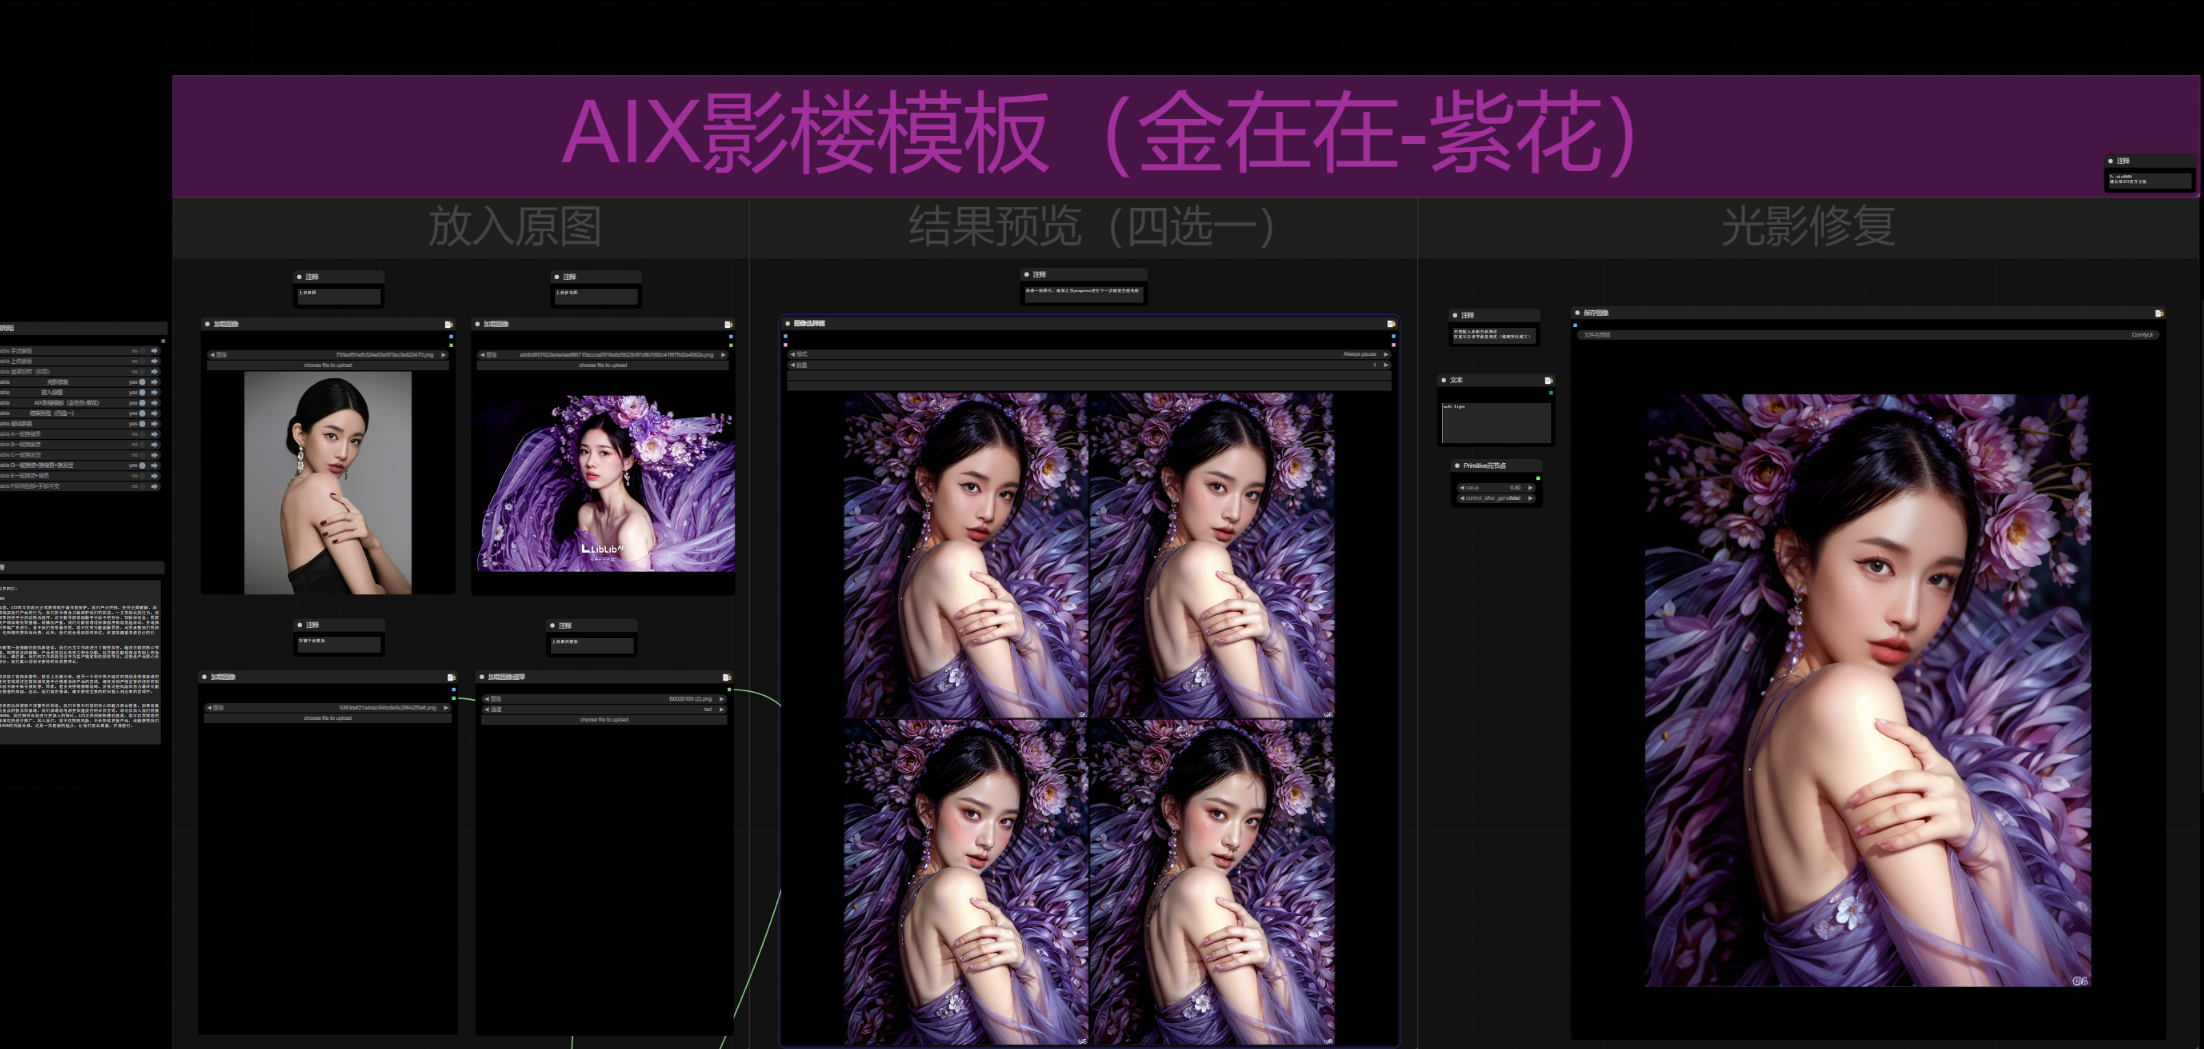Jump to the 上传蒙版 group via its arrow icon

[154, 361]
